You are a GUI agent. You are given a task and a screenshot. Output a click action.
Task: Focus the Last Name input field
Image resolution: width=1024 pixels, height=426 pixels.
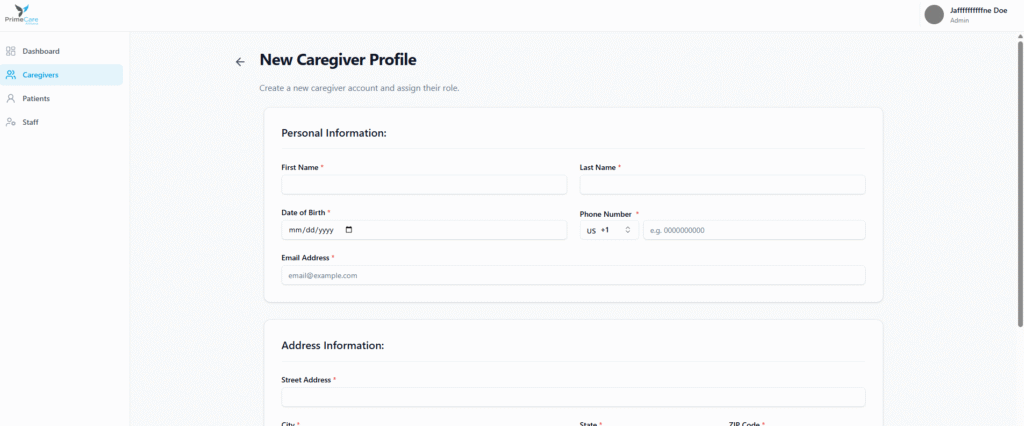pyautogui.click(x=722, y=185)
